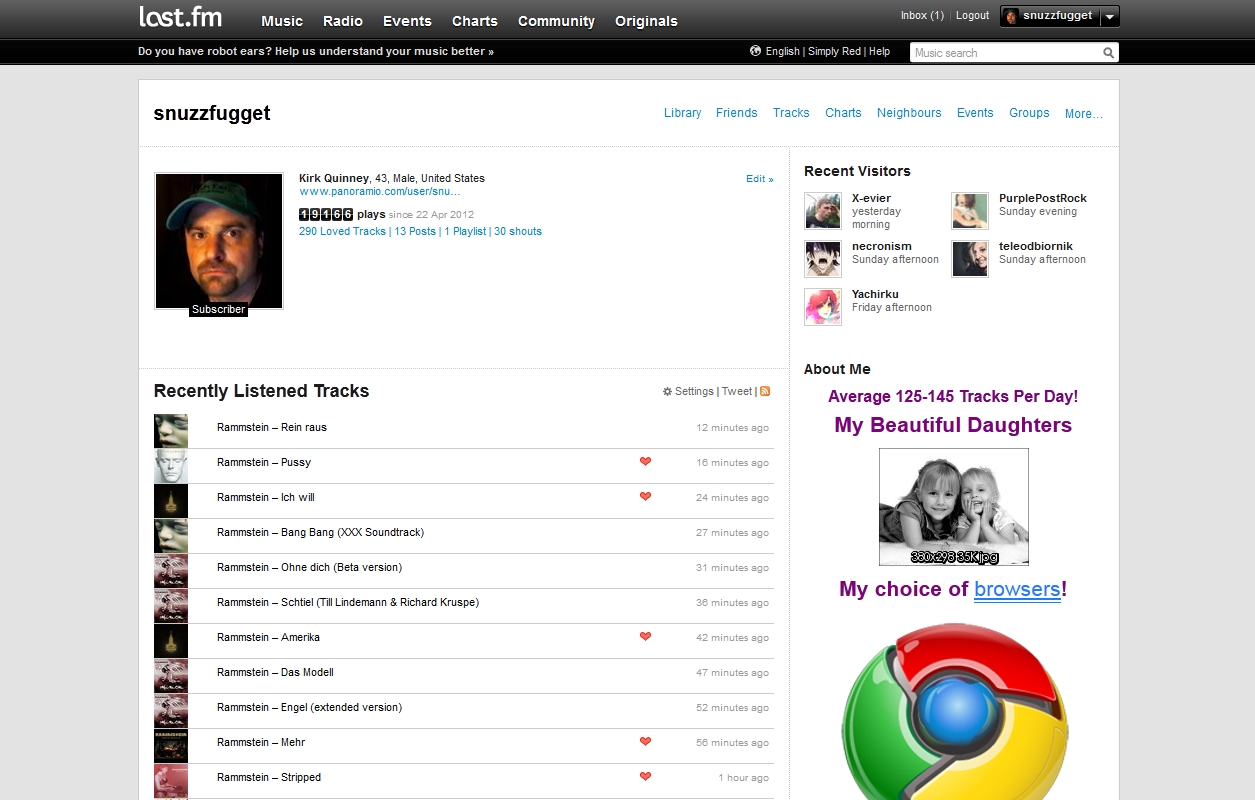Unlove Rammstein – Amerika via its heart
This screenshot has width=1255, height=800.
click(x=645, y=637)
